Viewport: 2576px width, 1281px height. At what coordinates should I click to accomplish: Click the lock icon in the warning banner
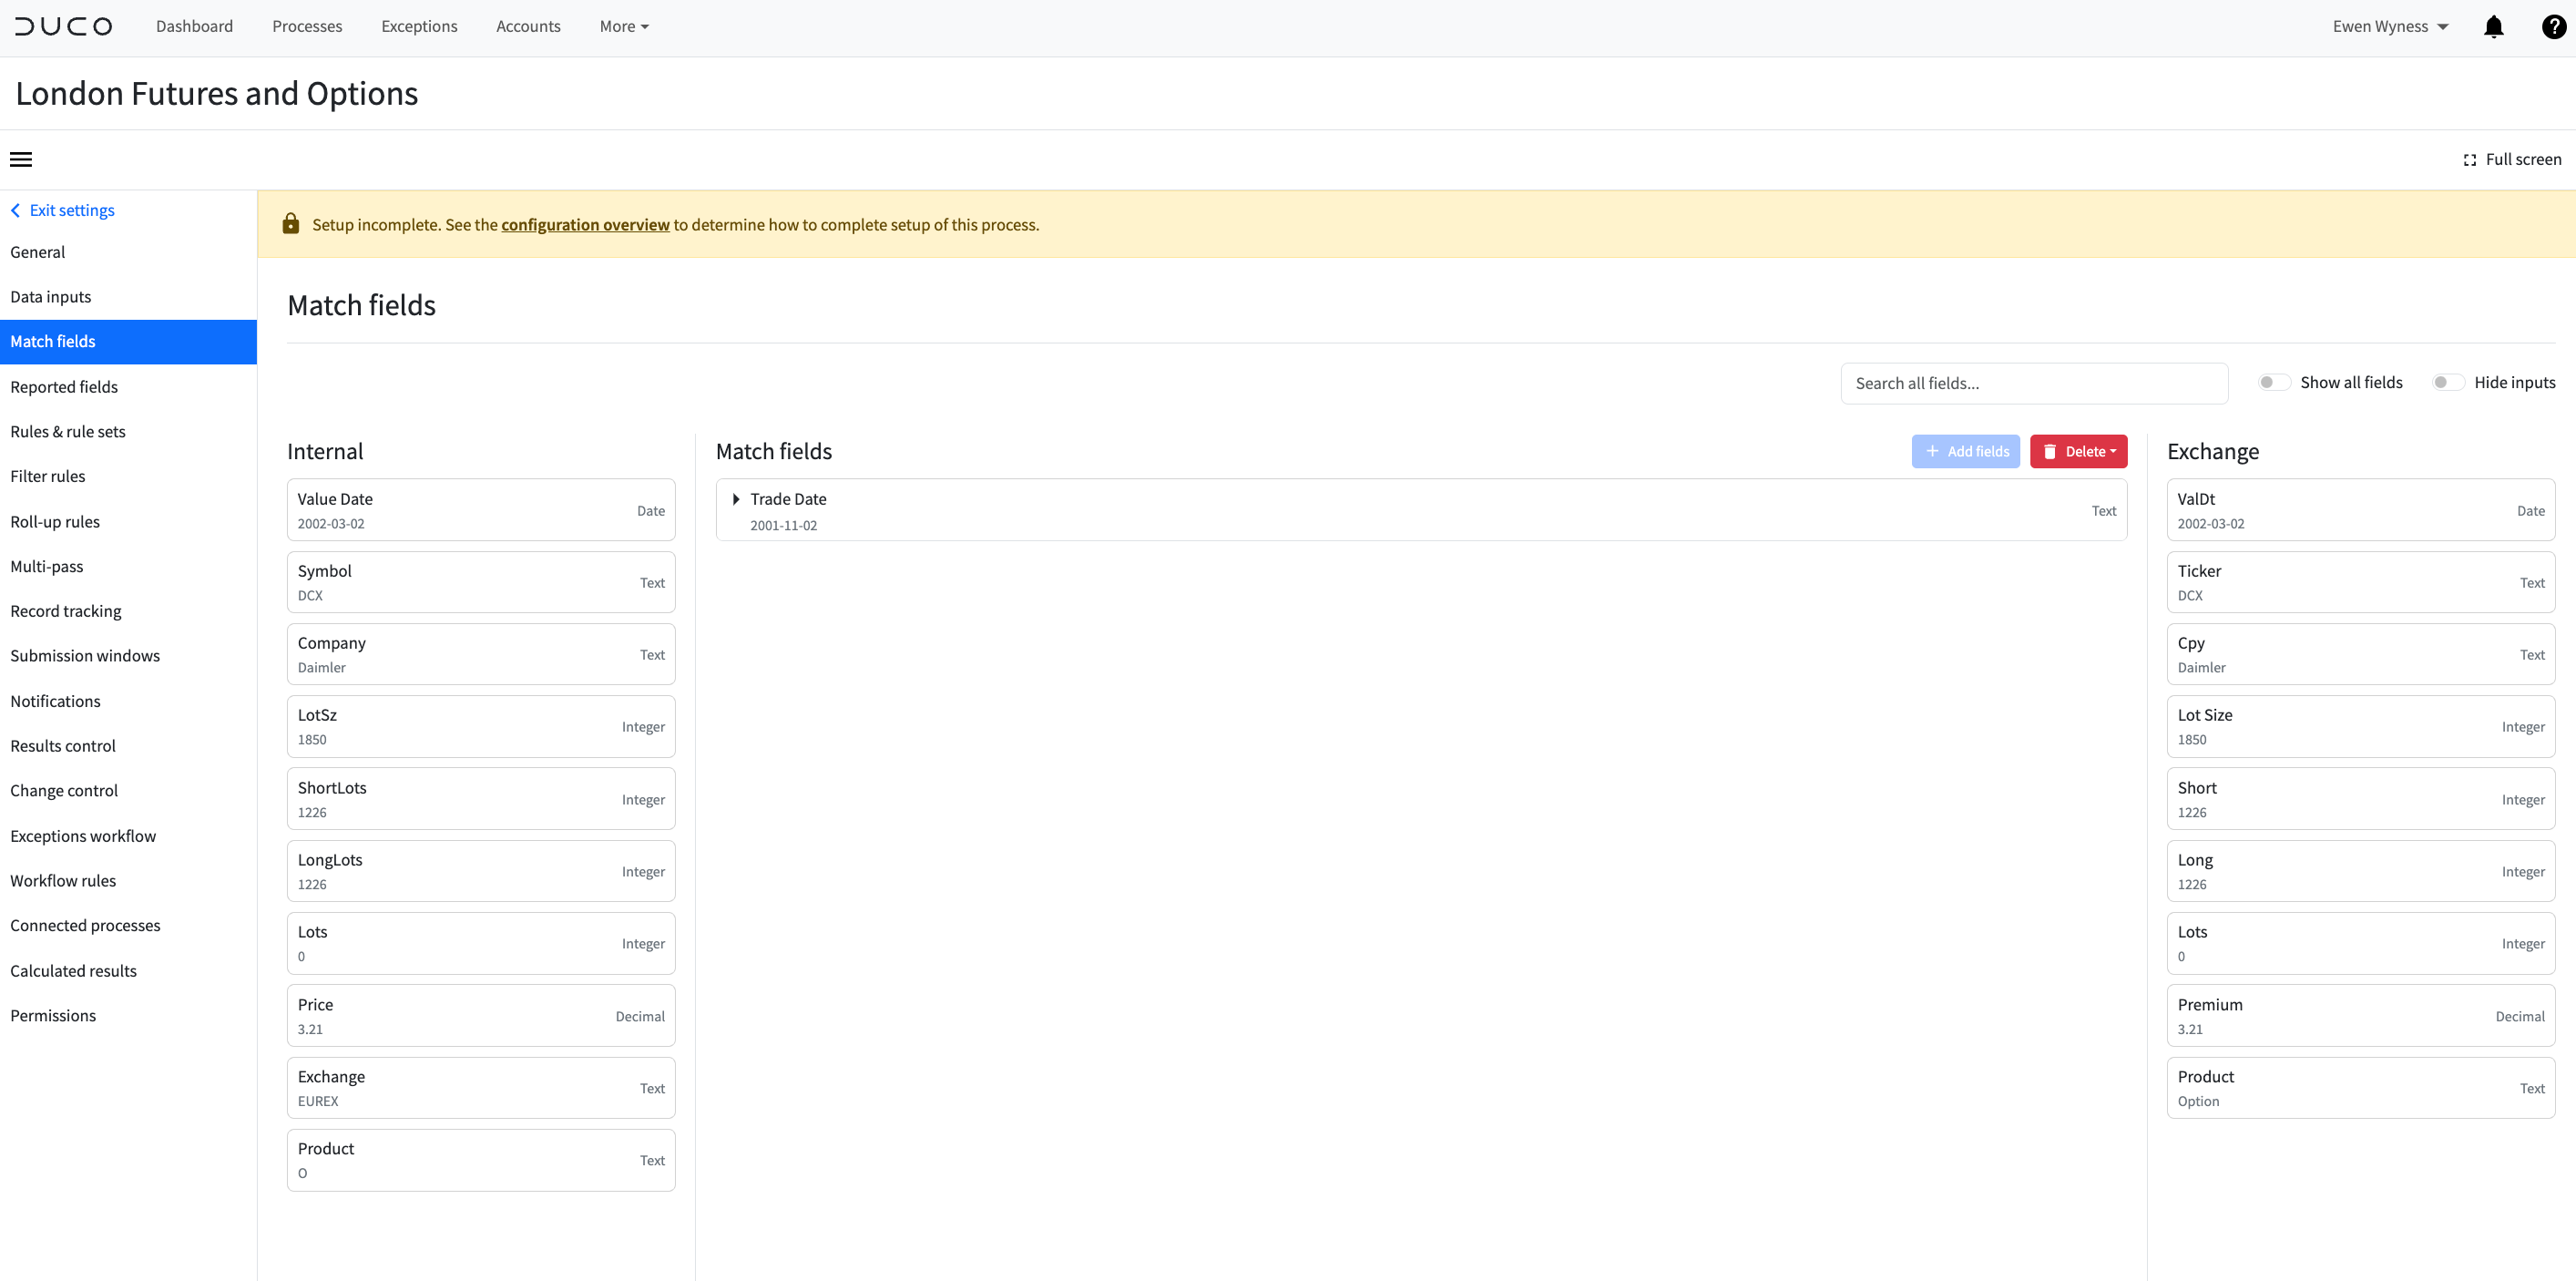[x=291, y=223]
